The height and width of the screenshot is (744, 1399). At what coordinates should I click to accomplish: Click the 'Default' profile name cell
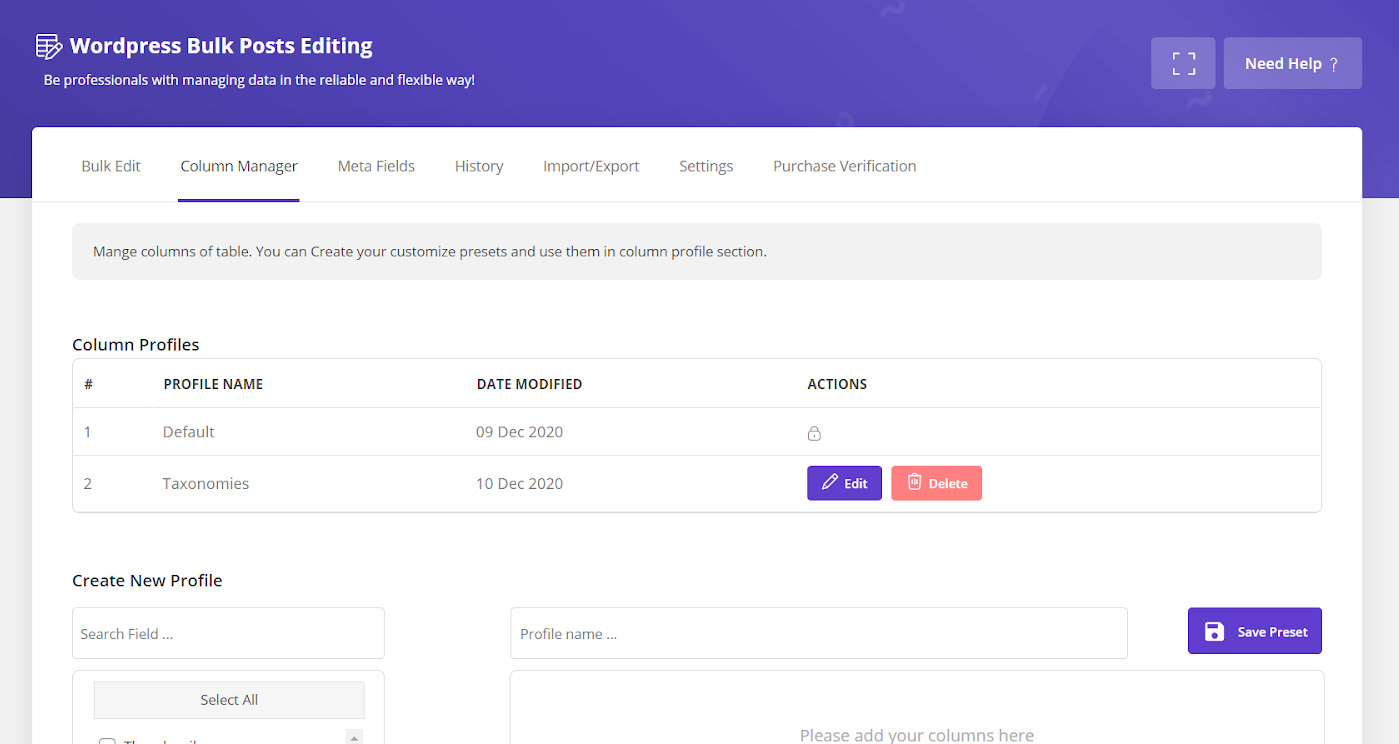189,432
